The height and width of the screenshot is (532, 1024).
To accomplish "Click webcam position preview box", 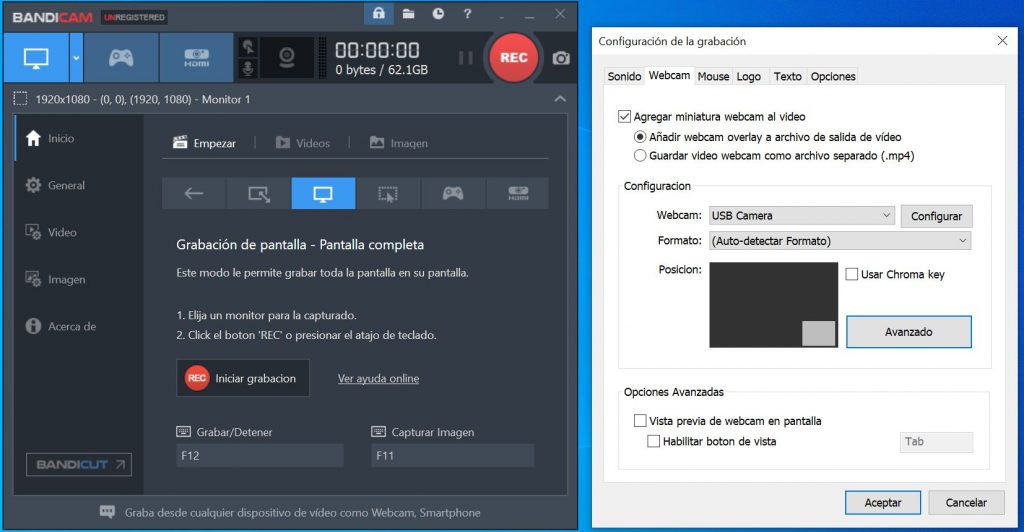I will tap(773, 305).
